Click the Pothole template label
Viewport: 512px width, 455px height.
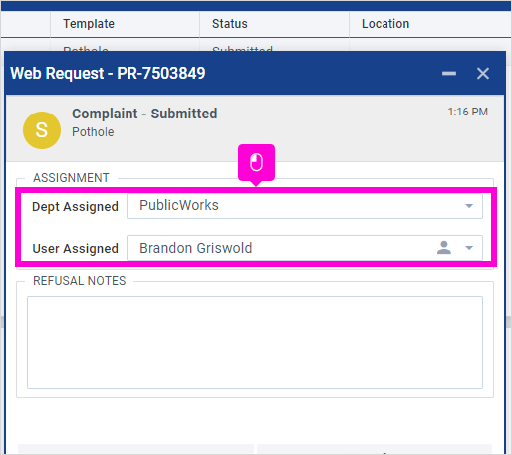pyautogui.click(x=93, y=132)
